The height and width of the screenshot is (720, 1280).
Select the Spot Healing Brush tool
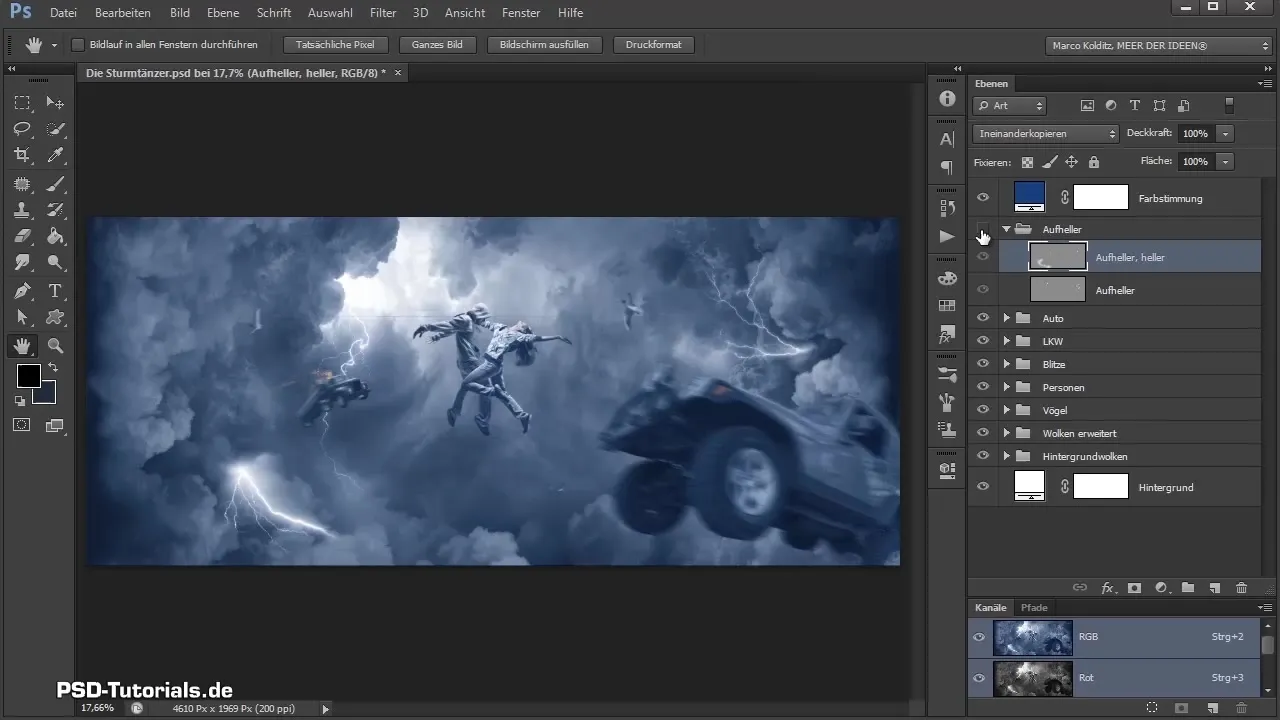coord(22,184)
